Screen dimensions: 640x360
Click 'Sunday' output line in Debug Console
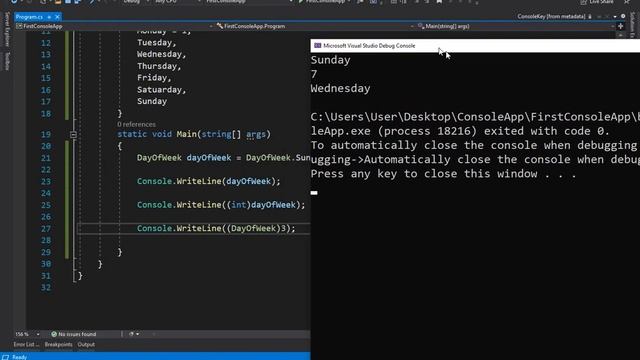point(331,60)
